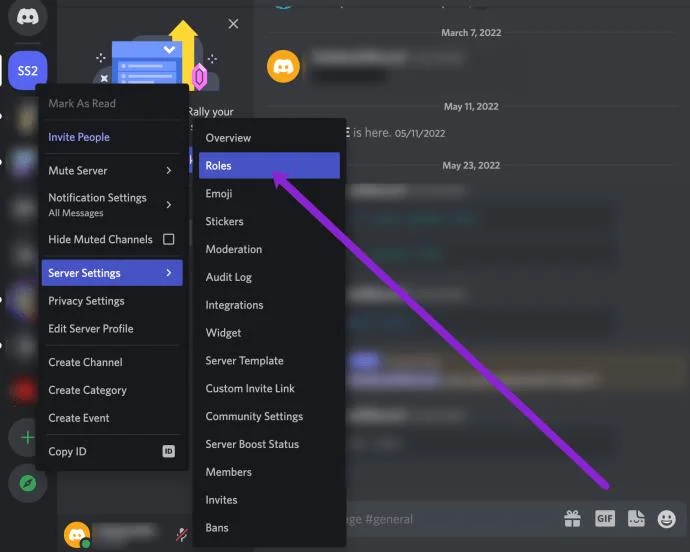Open Custom Invite Link entry

pyautogui.click(x=269, y=388)
